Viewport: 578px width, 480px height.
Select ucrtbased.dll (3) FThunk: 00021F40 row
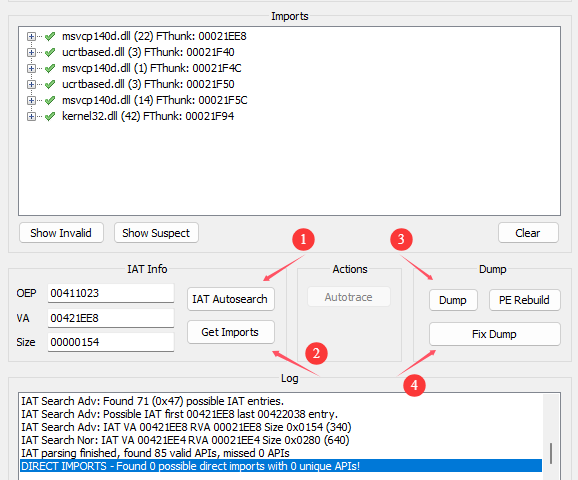pyautogui.click(x=148, y=52)
